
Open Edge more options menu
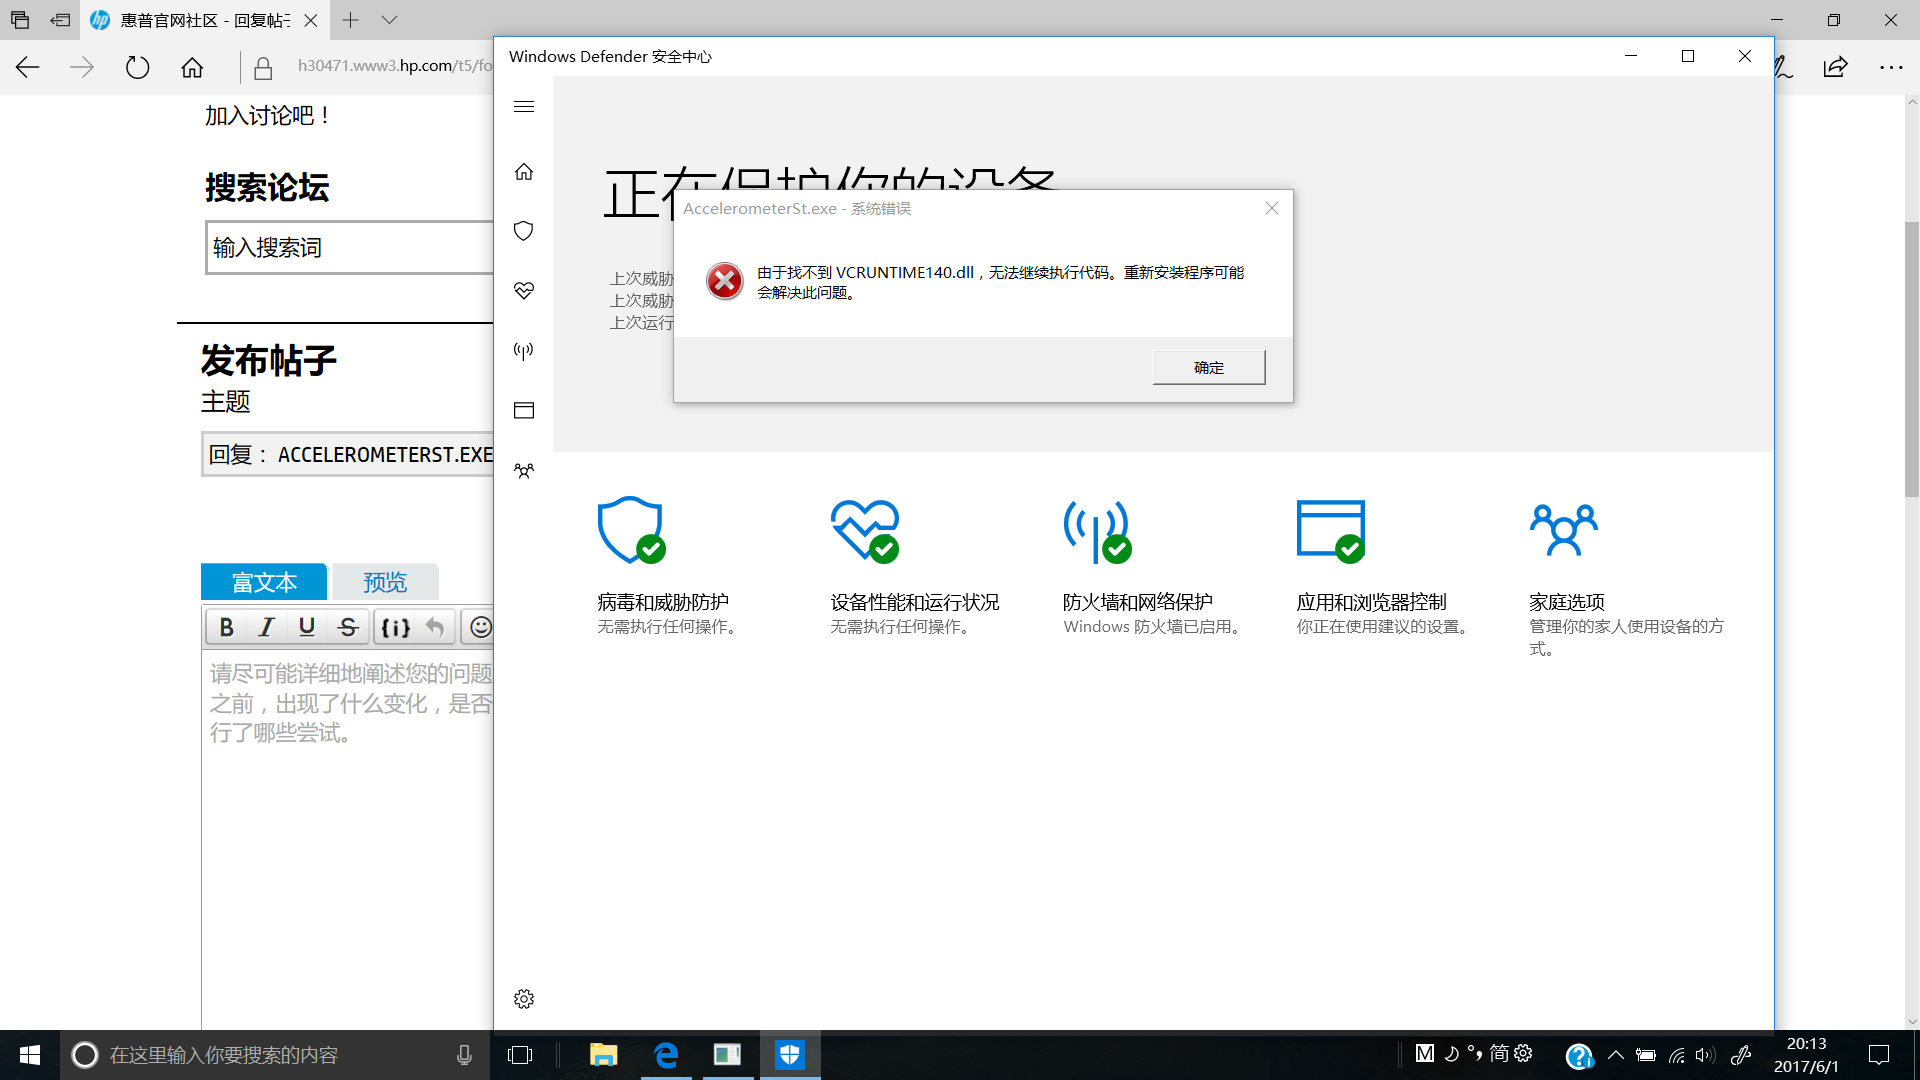[1890, 67]
